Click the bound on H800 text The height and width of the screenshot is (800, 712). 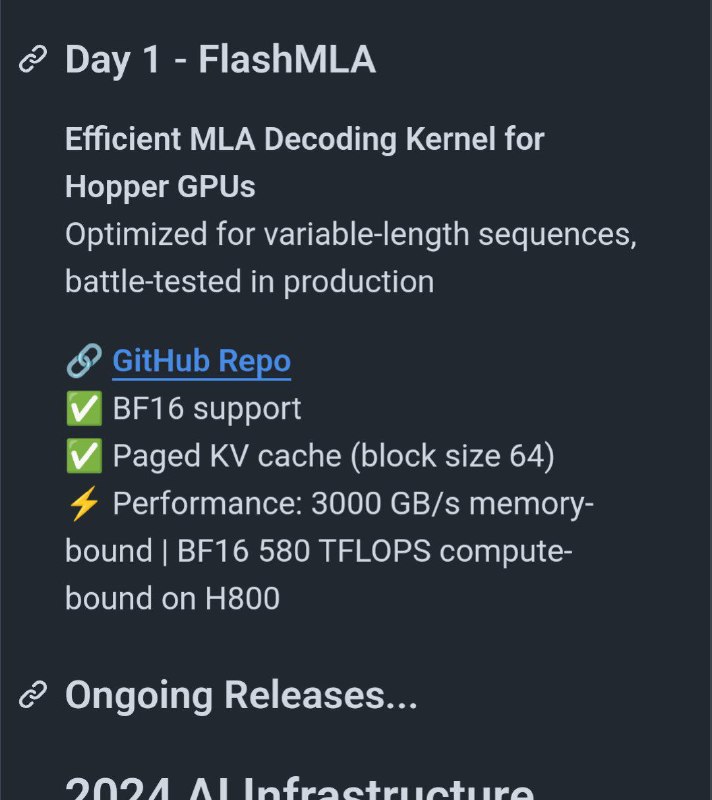[172, 598]
